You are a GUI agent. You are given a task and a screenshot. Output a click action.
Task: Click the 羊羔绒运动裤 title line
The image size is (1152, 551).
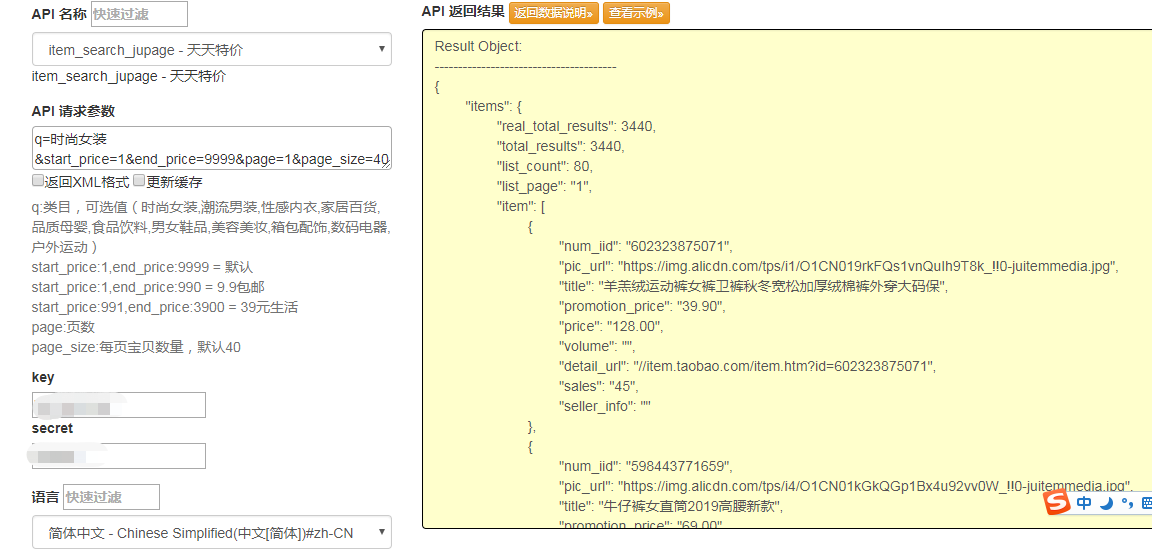point(753,286)
